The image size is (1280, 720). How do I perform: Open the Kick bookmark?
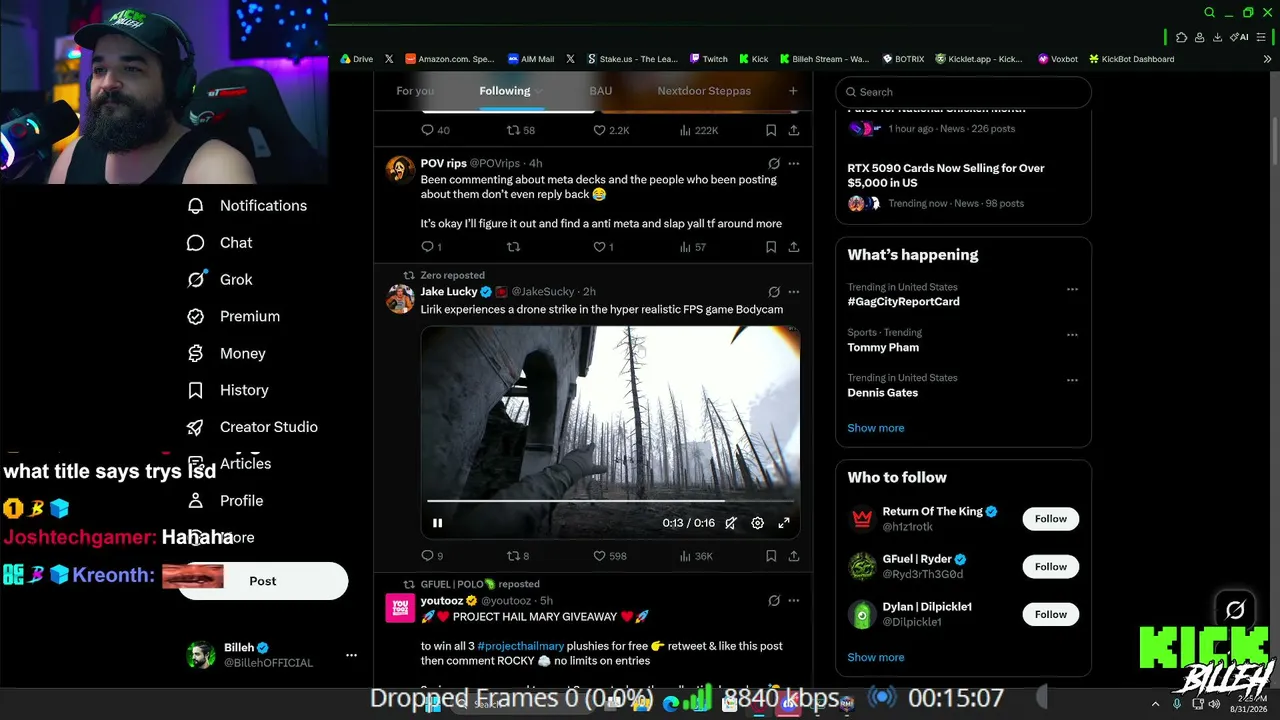754,59
